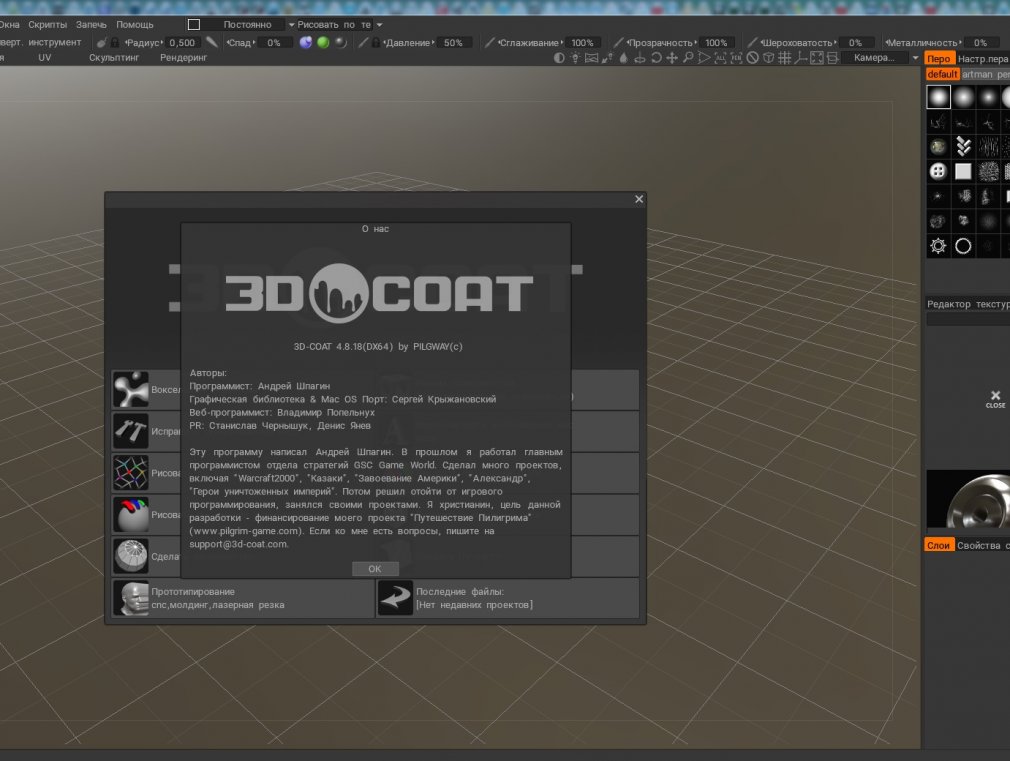This screenshot has width=1010, height=761.
Task: Open the Помощь menu
Action: [135, 24]
